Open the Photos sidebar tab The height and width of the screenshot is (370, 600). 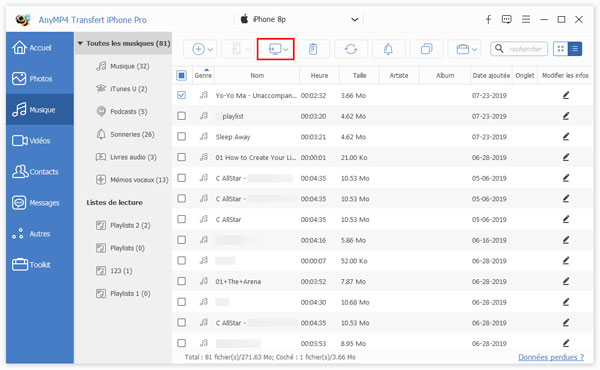pyautogui.click(x=40, y=79)
